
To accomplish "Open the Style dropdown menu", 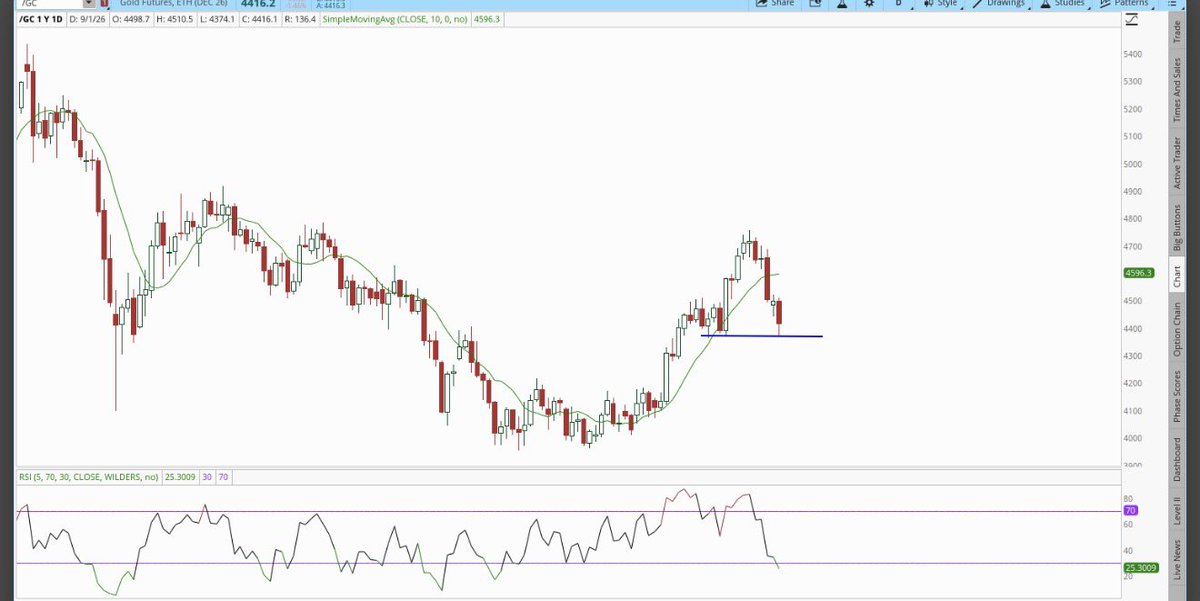I will pyautogui.click(x=943, y=3).
